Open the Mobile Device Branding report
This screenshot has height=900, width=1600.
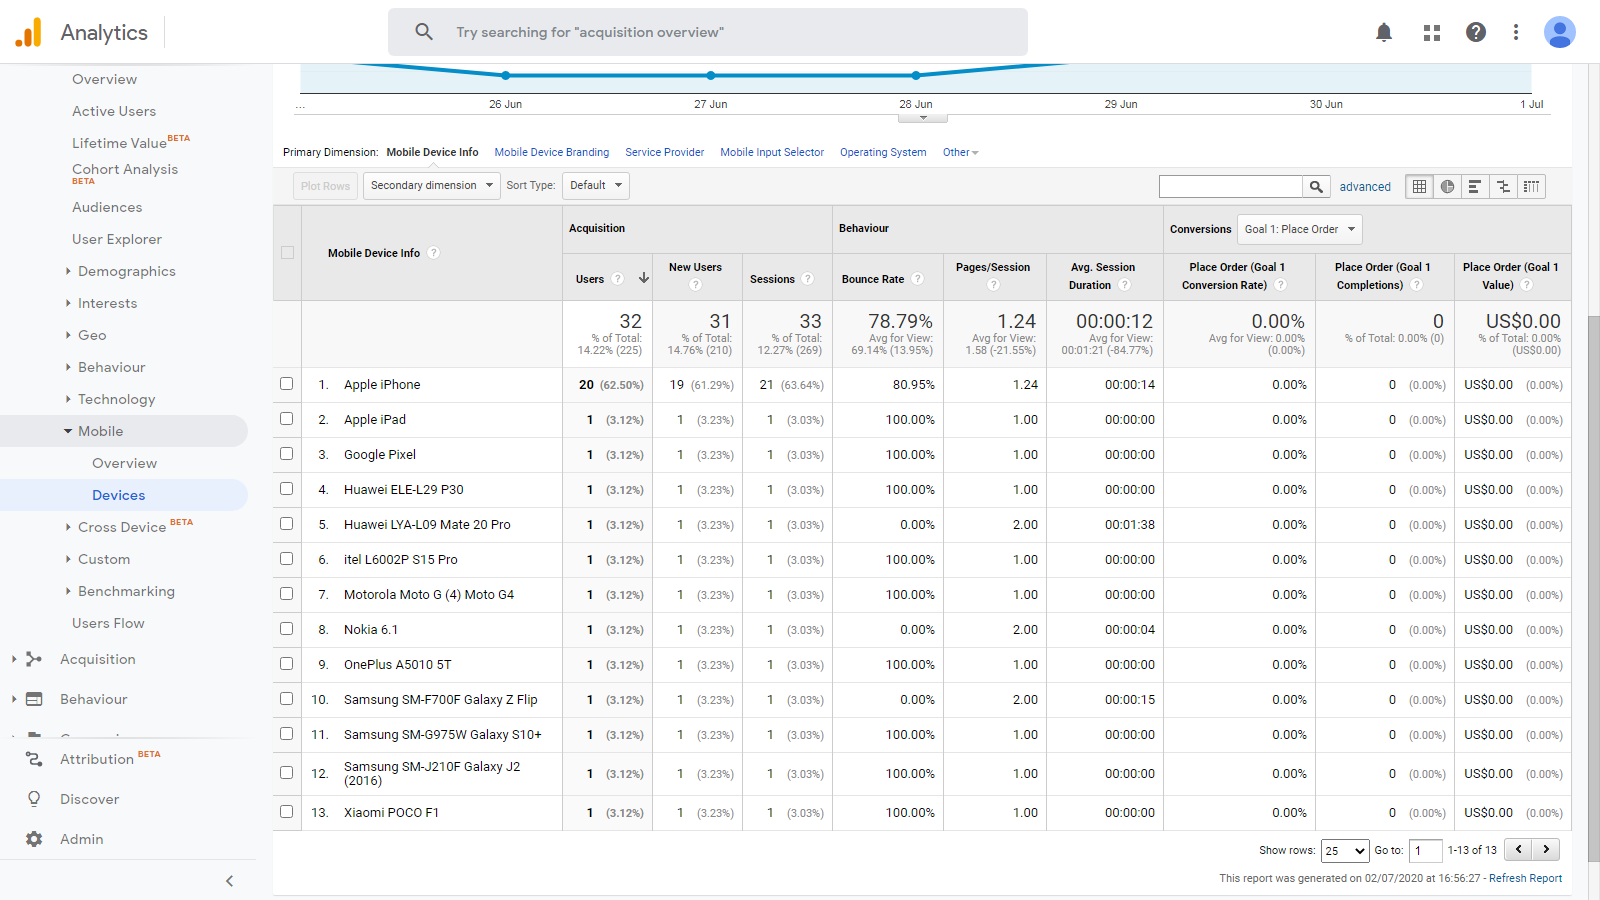tap(551, 152)
